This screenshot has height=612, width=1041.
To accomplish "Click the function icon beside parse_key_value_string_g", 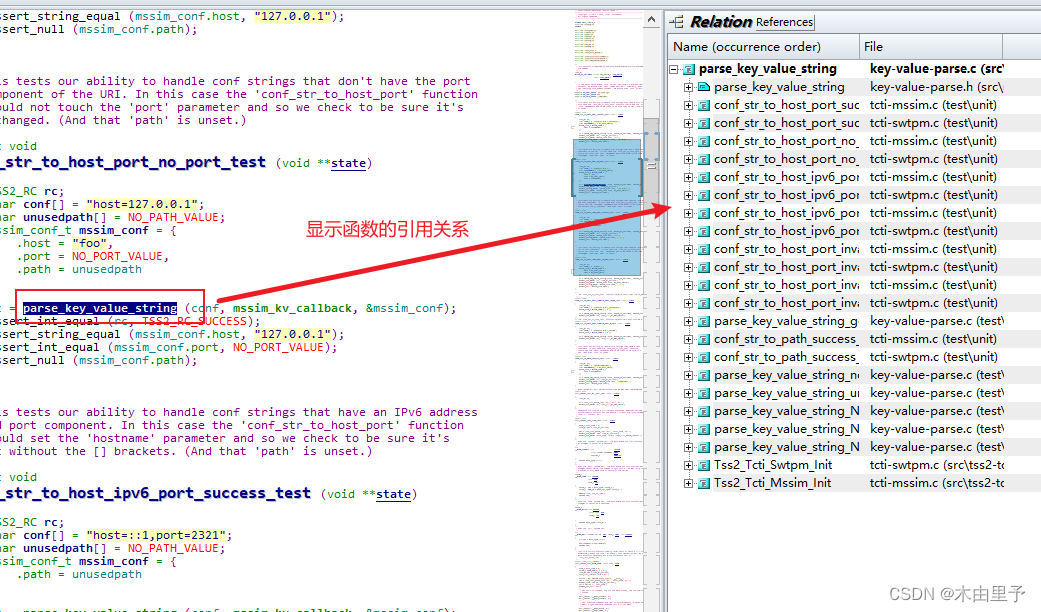I will pyautogui.click(x=703, y=320).
